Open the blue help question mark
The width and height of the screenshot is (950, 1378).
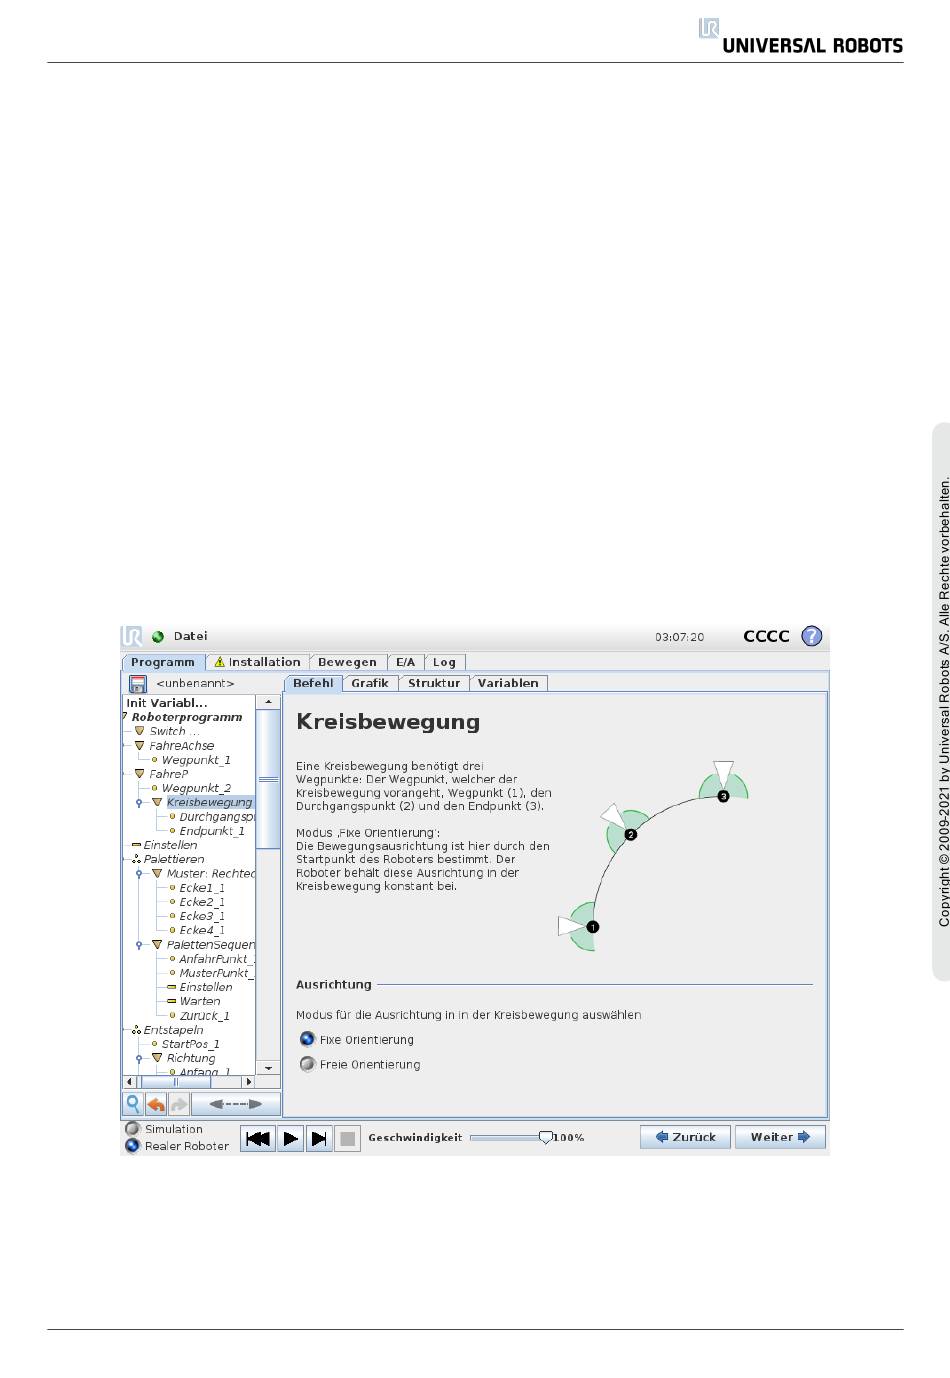[x=812, y=636]
